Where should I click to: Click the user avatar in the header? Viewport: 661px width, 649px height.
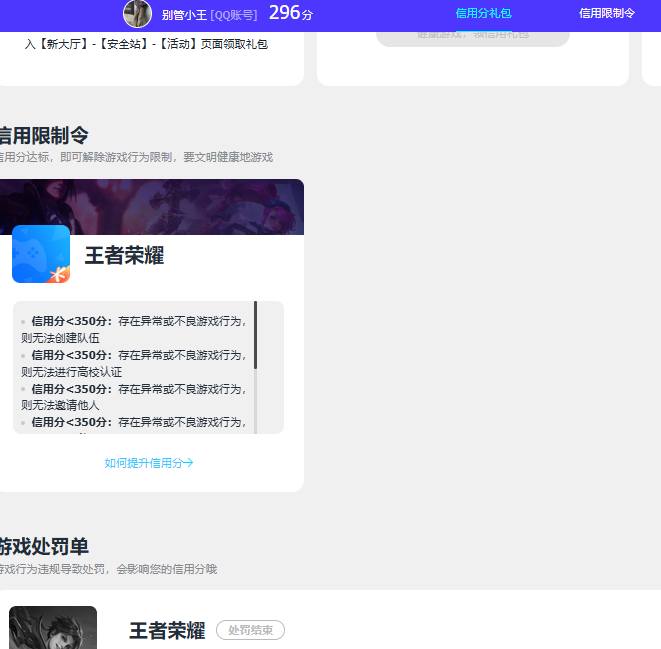(137, 13)
